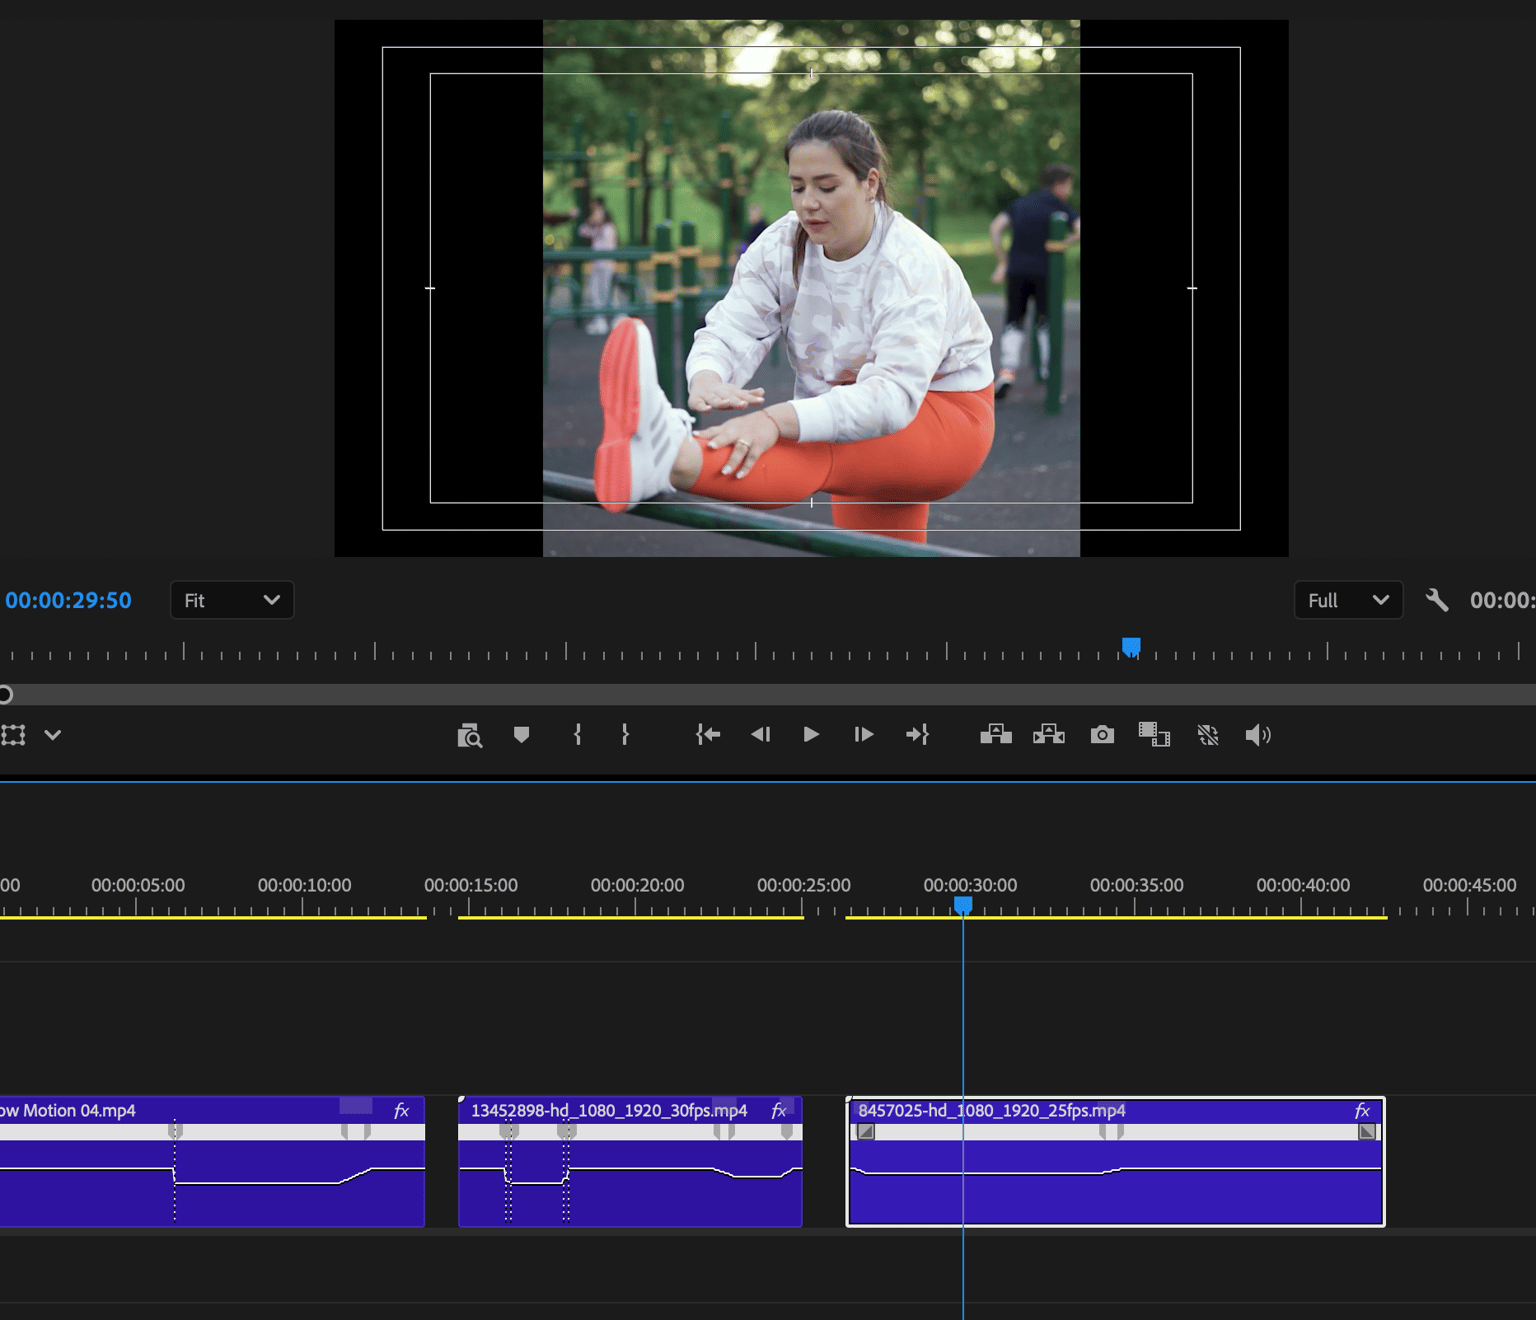Toggle audio mute speaker icon
The width and height of the screenshot is (1536, 1320).
(x=1258, y=735)
